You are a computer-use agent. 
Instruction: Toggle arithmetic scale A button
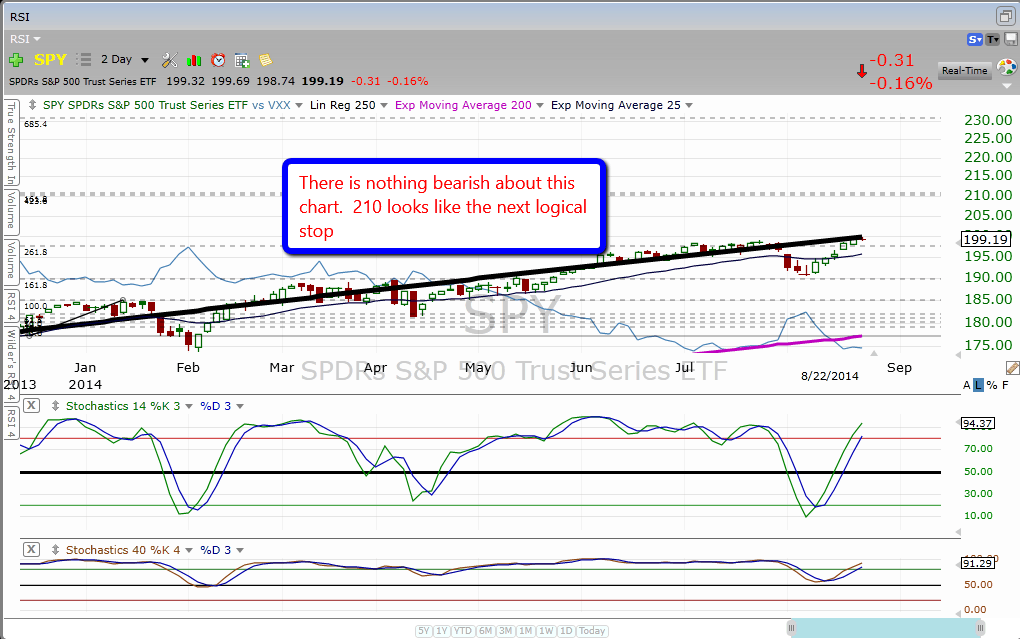click(967, 385)
